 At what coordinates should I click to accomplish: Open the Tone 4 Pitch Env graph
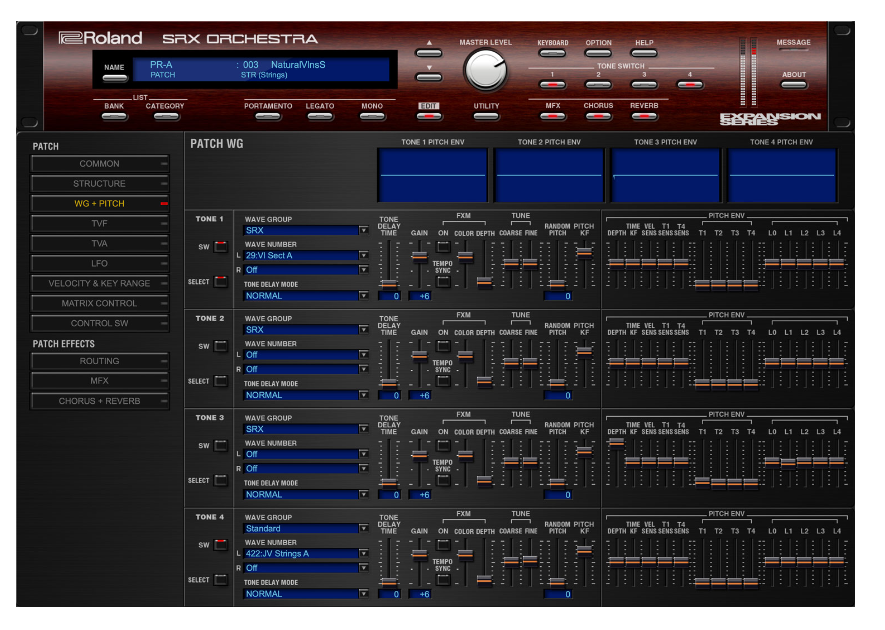782,175
